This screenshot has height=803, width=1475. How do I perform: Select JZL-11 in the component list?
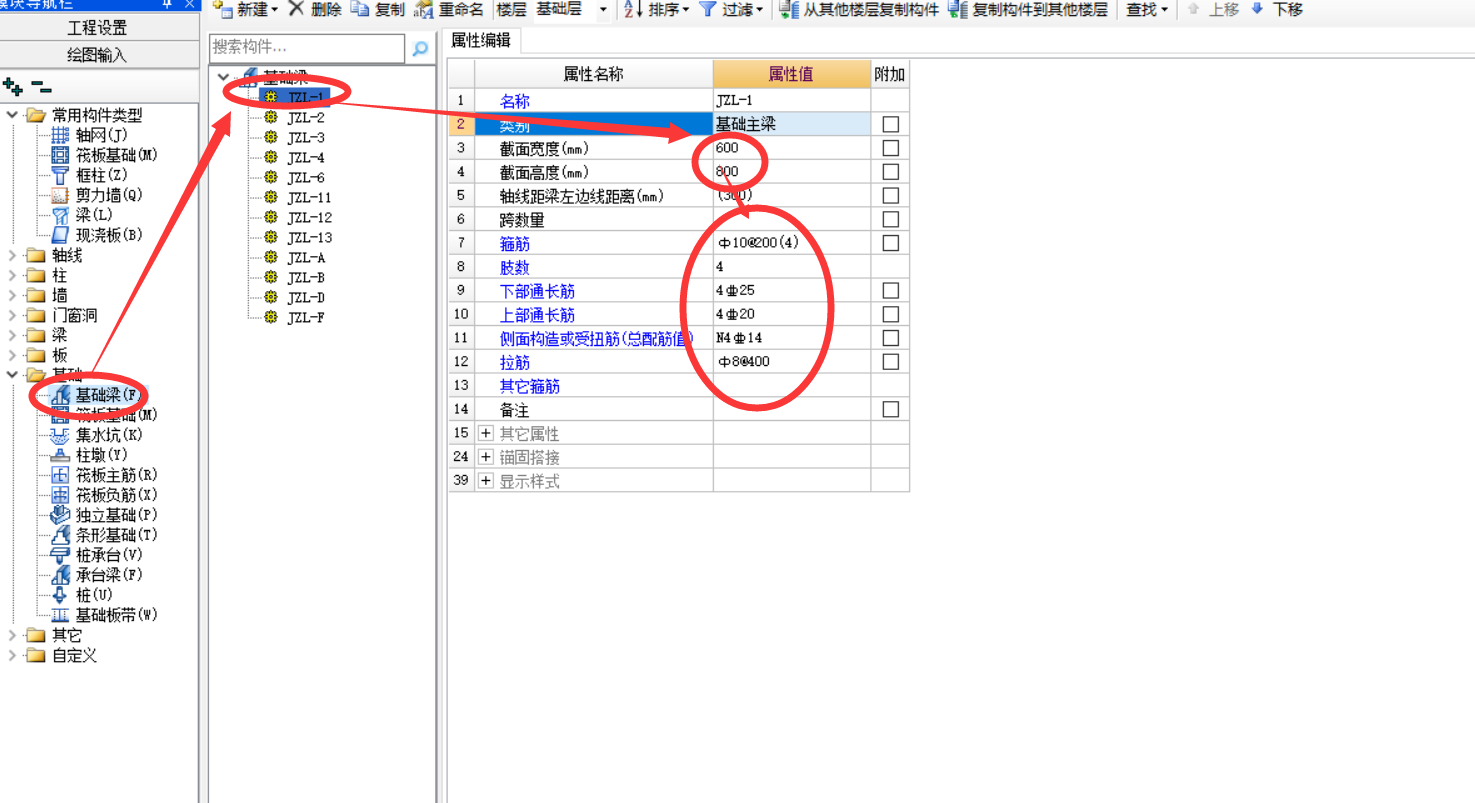pyautogui.click(x=309, y=197)
